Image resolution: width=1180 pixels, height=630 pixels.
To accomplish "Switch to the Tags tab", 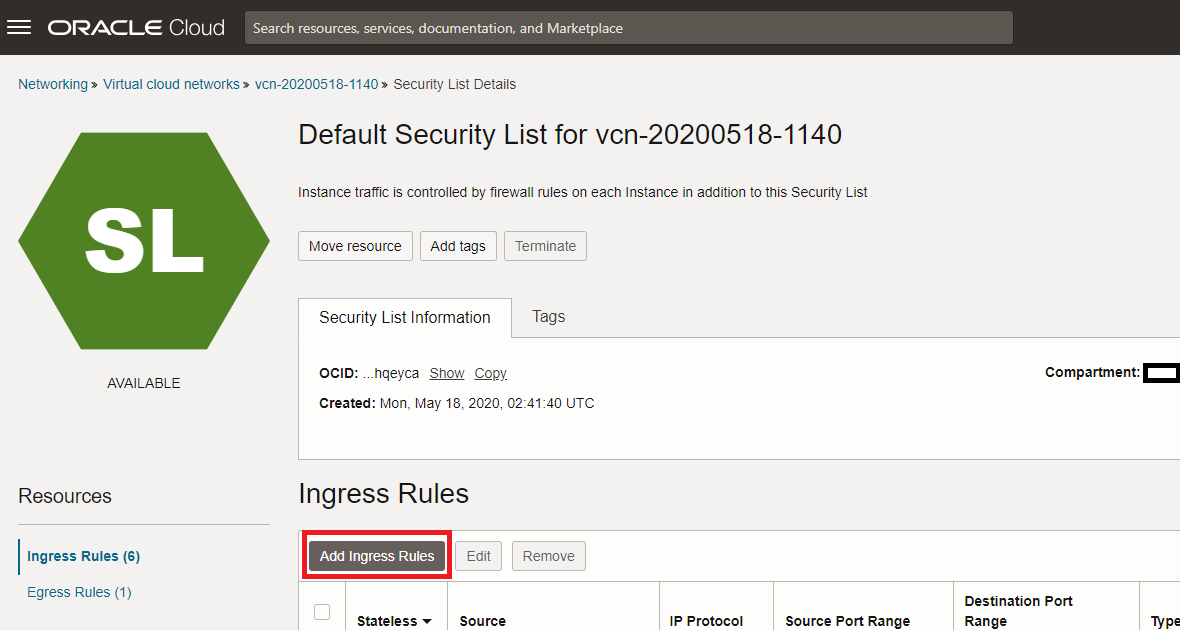I will click(548, 316).
